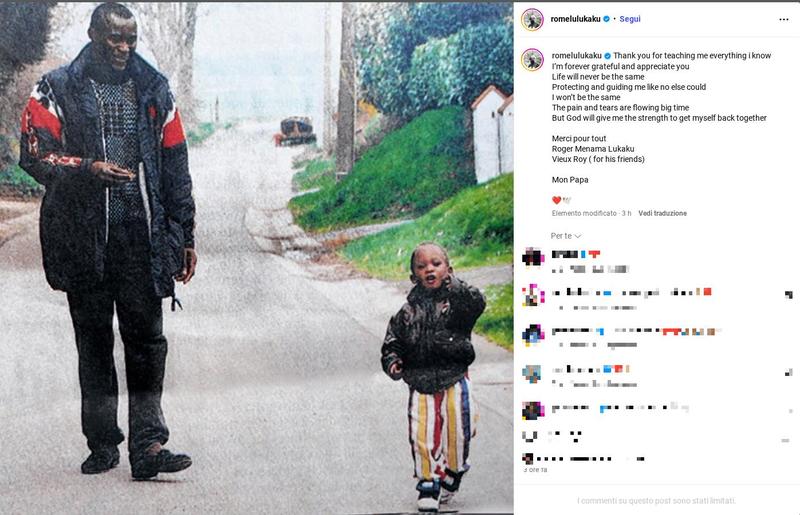
Task: Click the avatar next to the caption text
Action: pos(532,60)
